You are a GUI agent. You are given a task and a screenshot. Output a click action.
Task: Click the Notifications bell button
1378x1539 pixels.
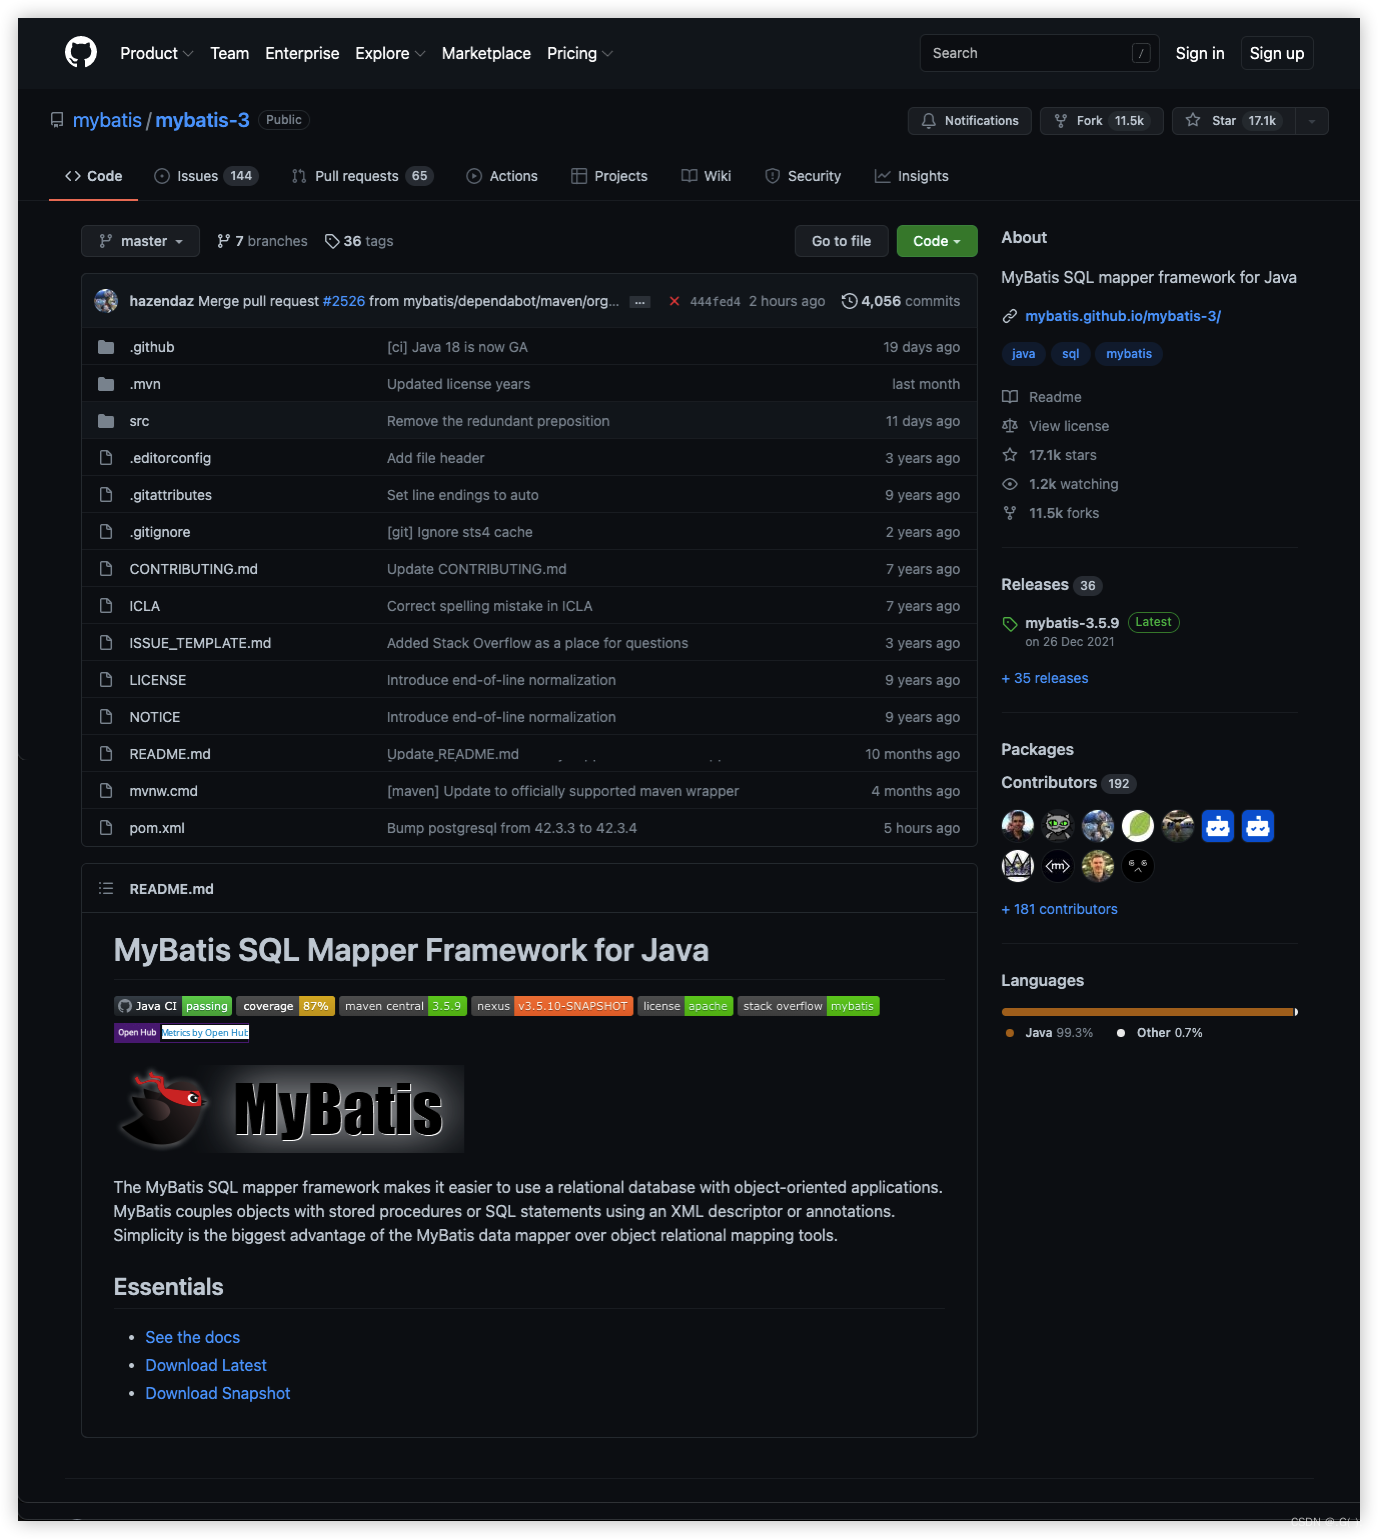pos(969,121)
